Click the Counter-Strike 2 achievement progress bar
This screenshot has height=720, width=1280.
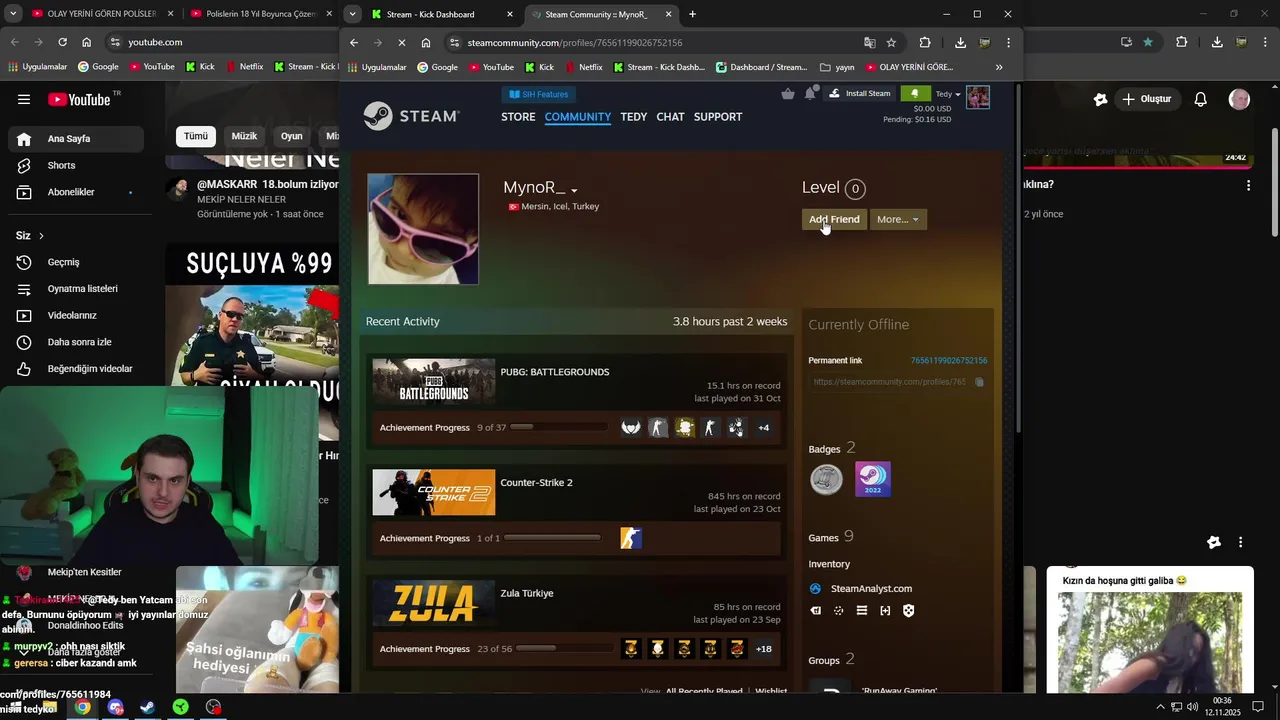click(552, 538)
